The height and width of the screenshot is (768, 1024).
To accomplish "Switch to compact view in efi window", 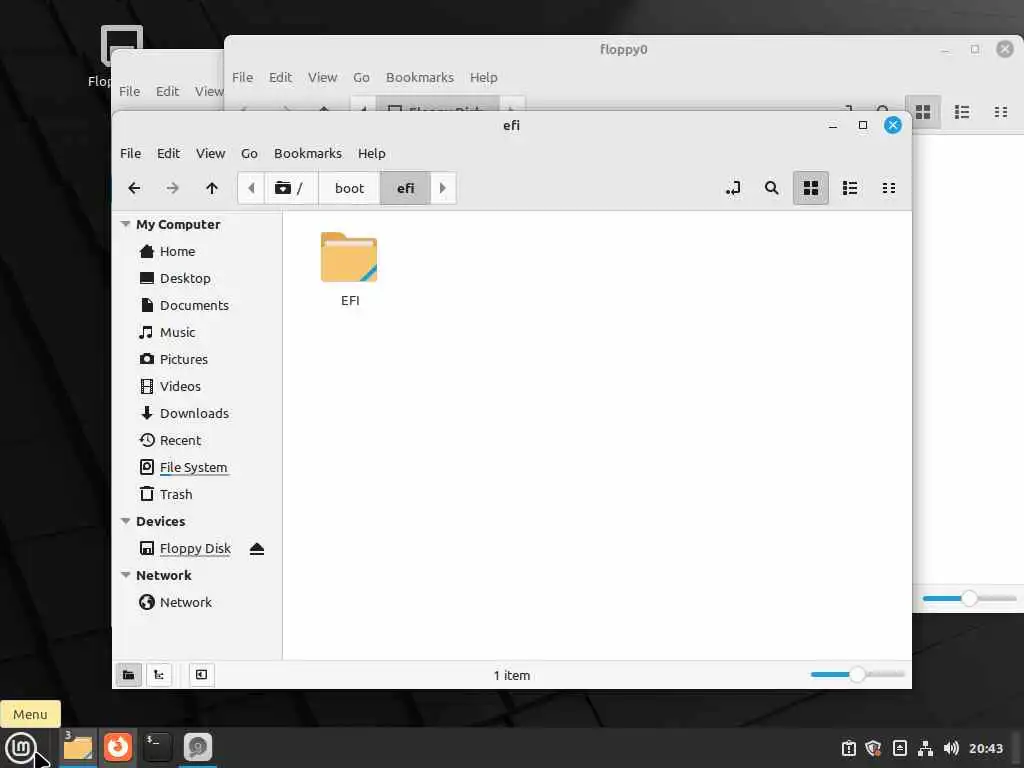I will (889, 188).
